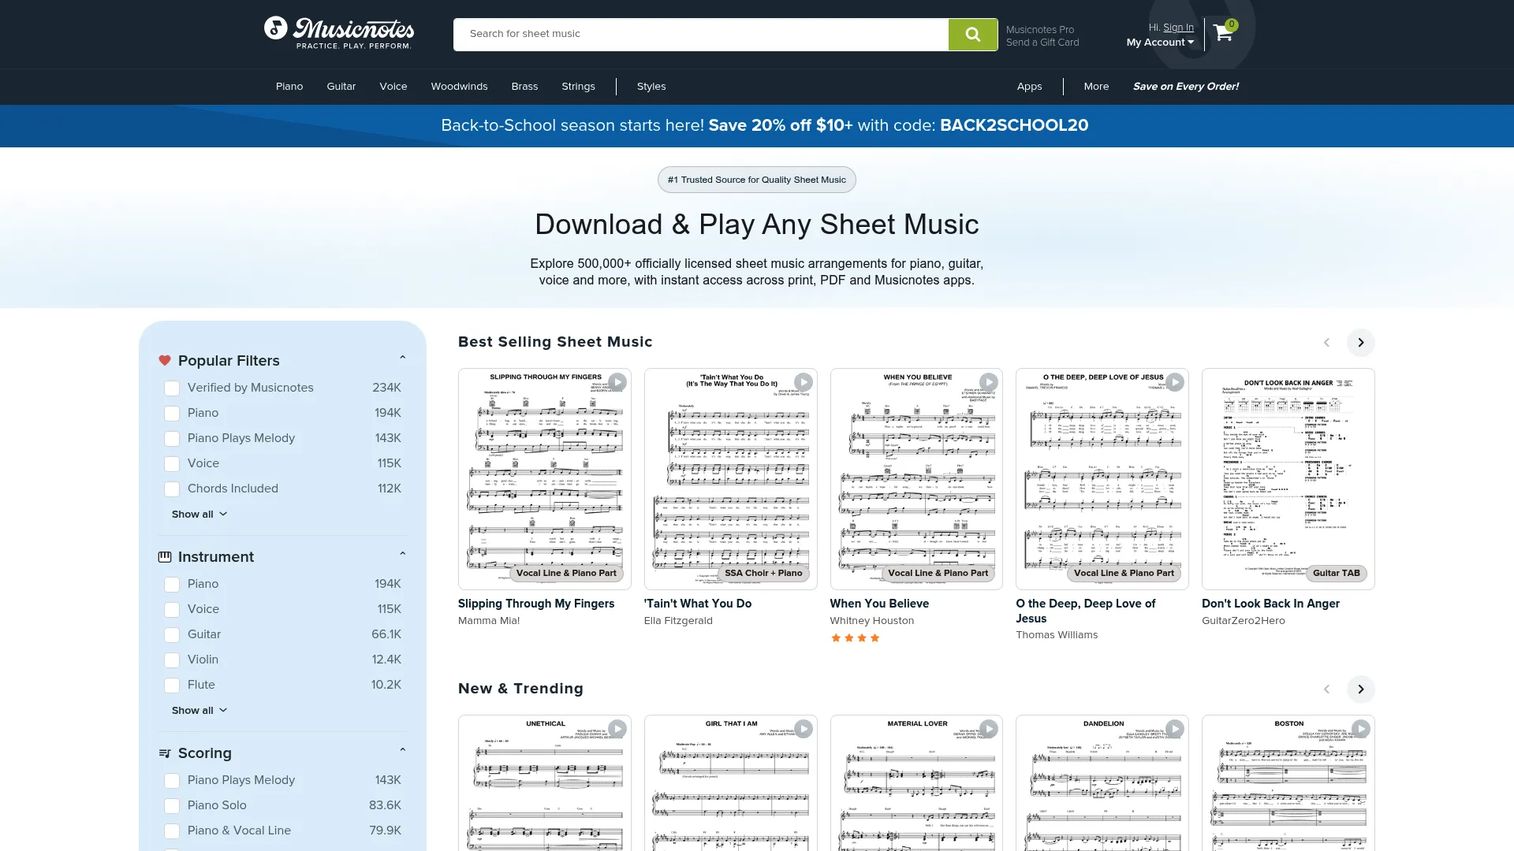Check the Piano & Vocal Line filter
The image size is (1514, 851).
coord(172,831)
